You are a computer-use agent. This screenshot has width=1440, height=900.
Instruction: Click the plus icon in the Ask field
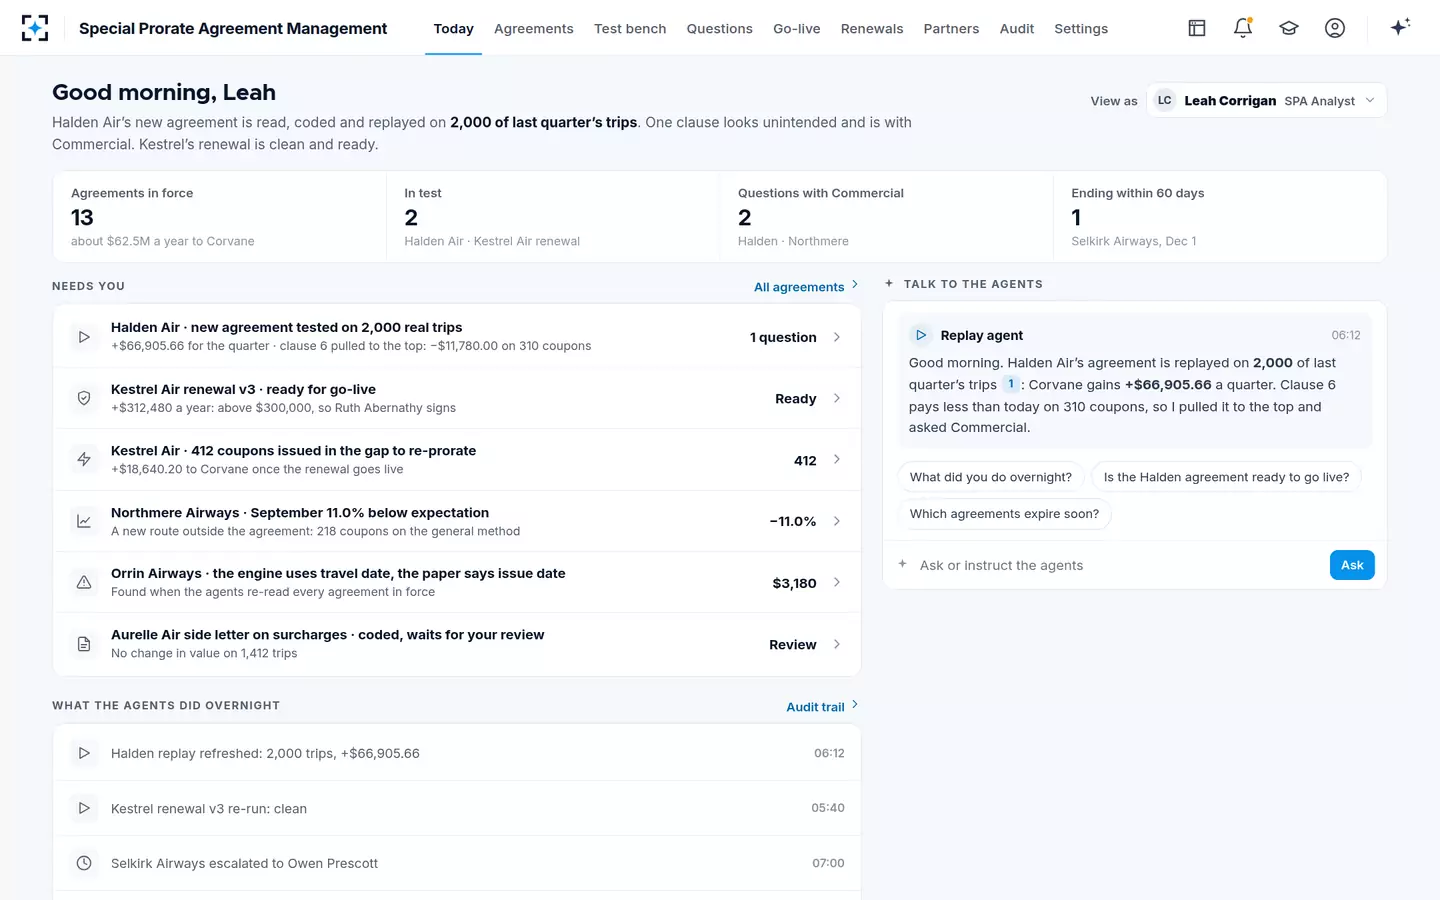tap(902, 565)
